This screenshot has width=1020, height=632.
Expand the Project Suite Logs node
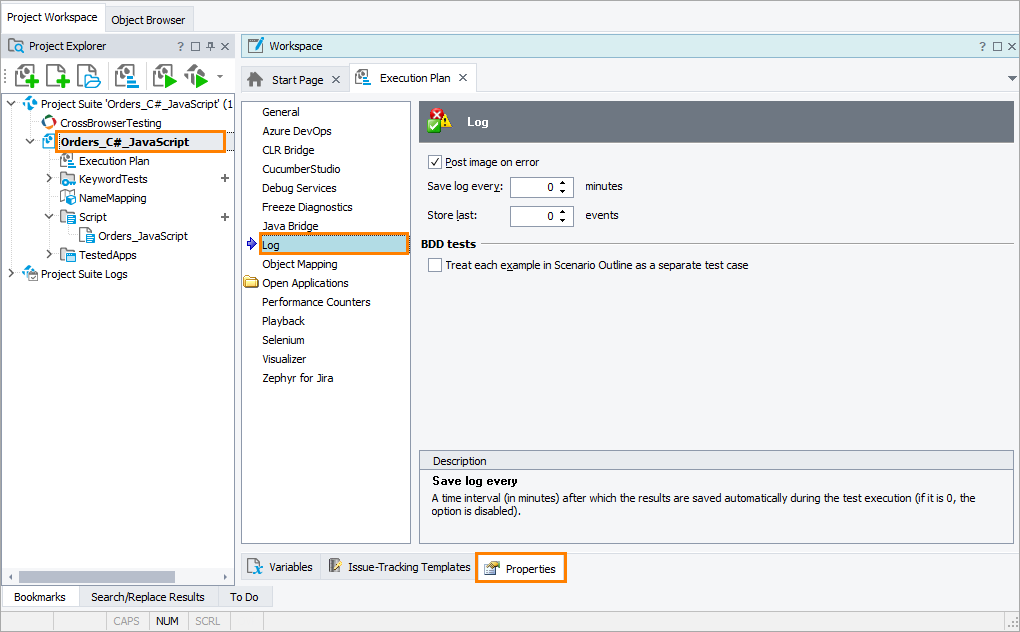click(11, 274)
